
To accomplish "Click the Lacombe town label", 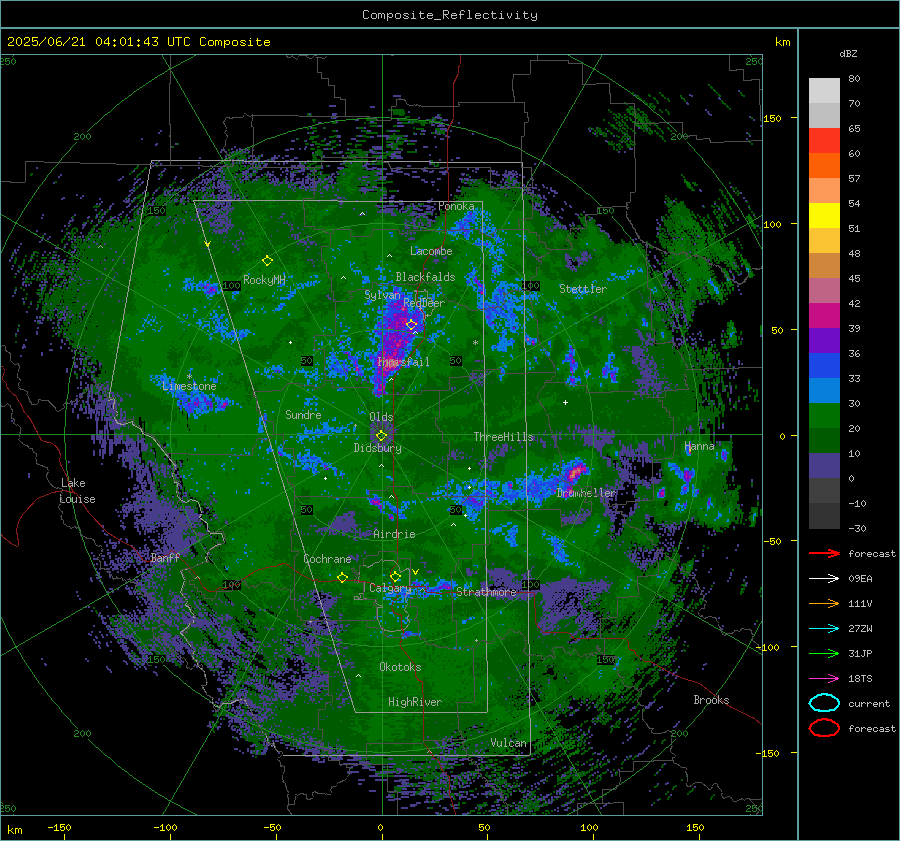I will tap(431, 251).
